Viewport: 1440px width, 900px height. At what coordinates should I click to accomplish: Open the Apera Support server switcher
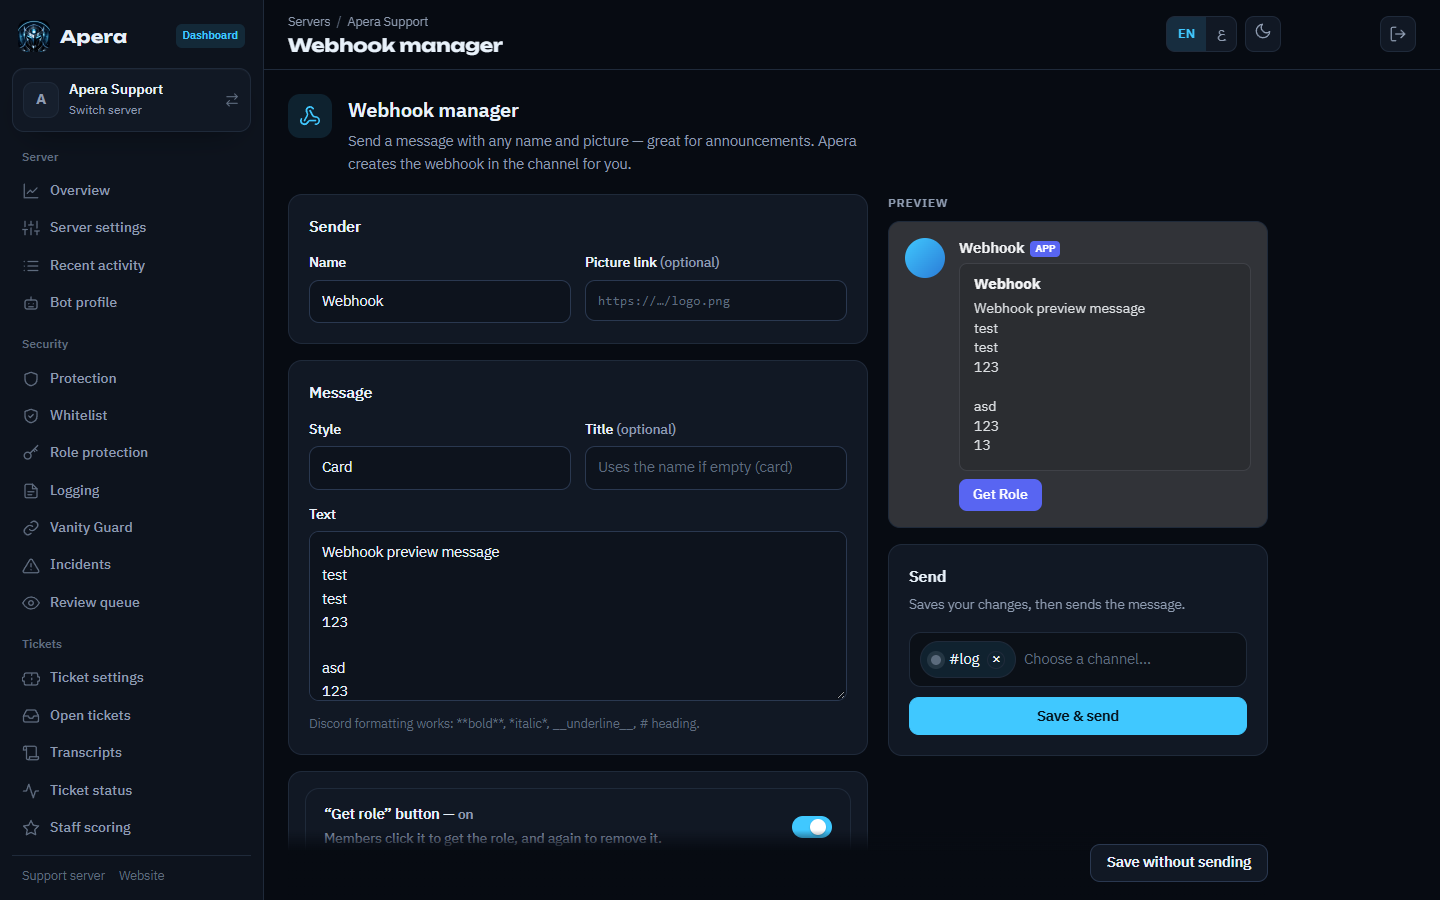tap(131, 100)
